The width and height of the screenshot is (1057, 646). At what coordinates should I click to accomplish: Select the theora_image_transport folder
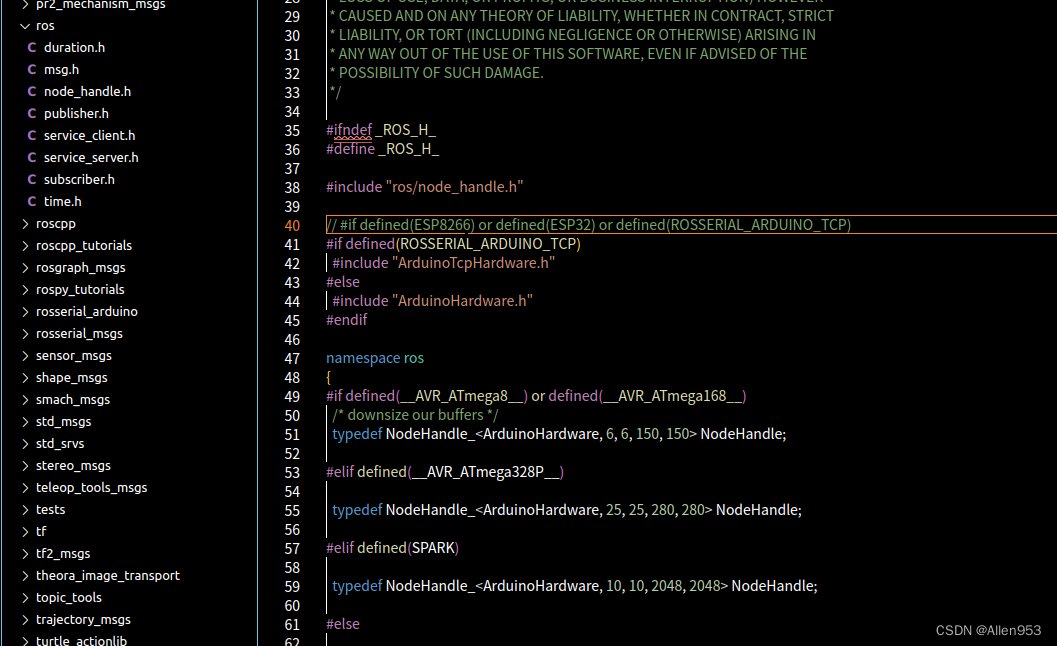(x=107, y=575)
